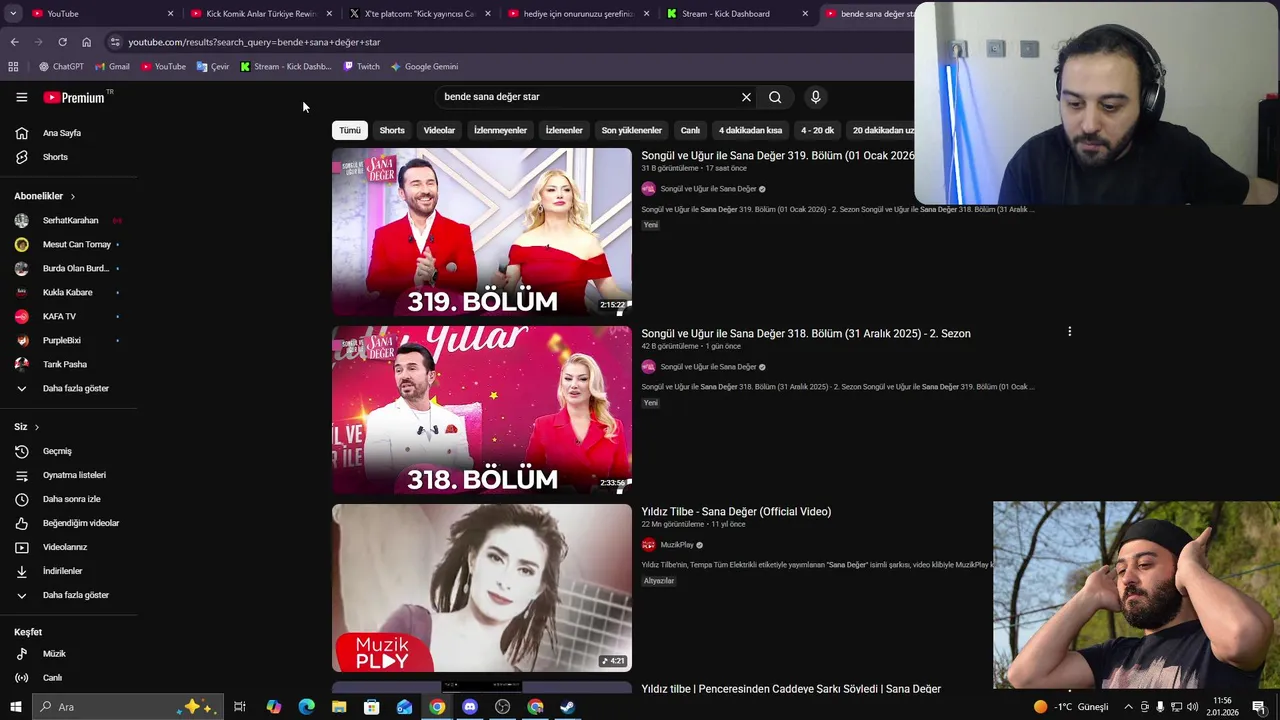Select the Videolar filter chip
The image size is (1280, 720).
(439, 130)
